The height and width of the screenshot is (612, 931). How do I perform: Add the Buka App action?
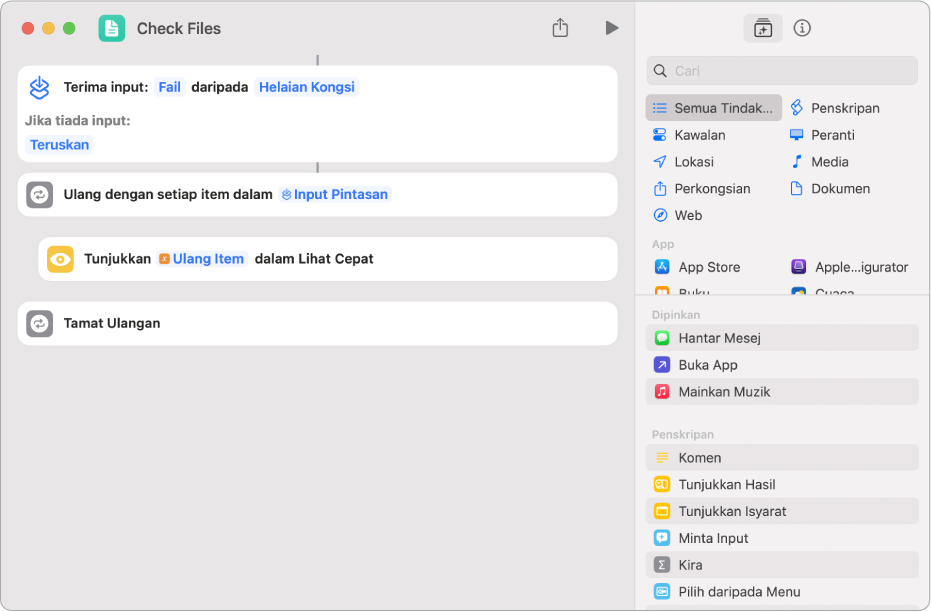click(782, 364)
